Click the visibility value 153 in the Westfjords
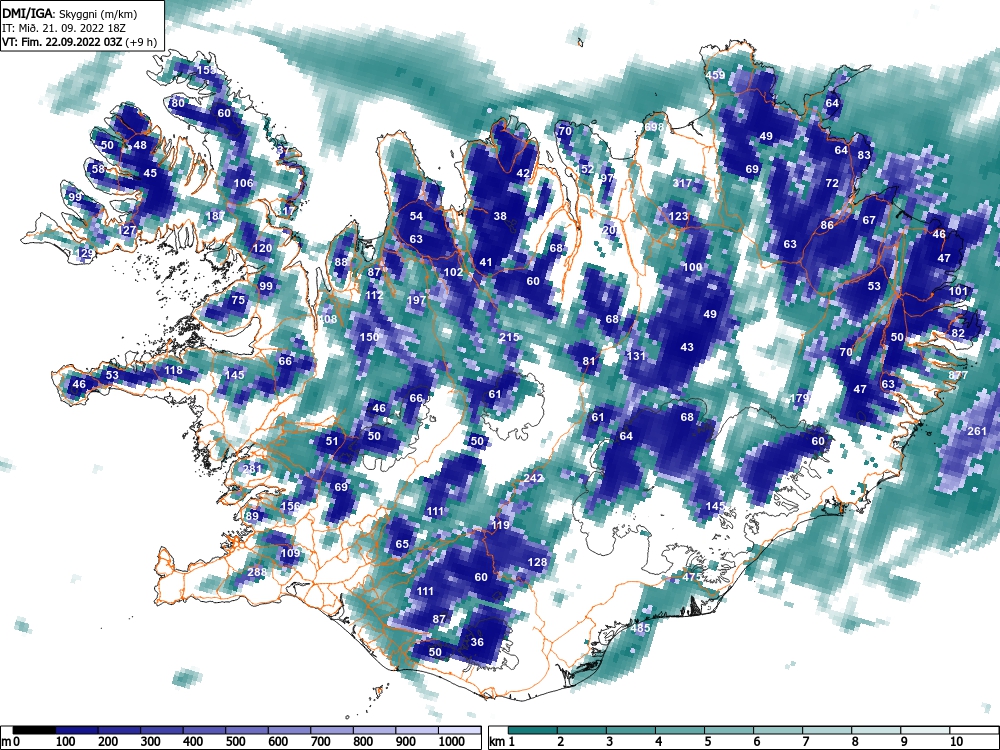 tap(206, 70)
